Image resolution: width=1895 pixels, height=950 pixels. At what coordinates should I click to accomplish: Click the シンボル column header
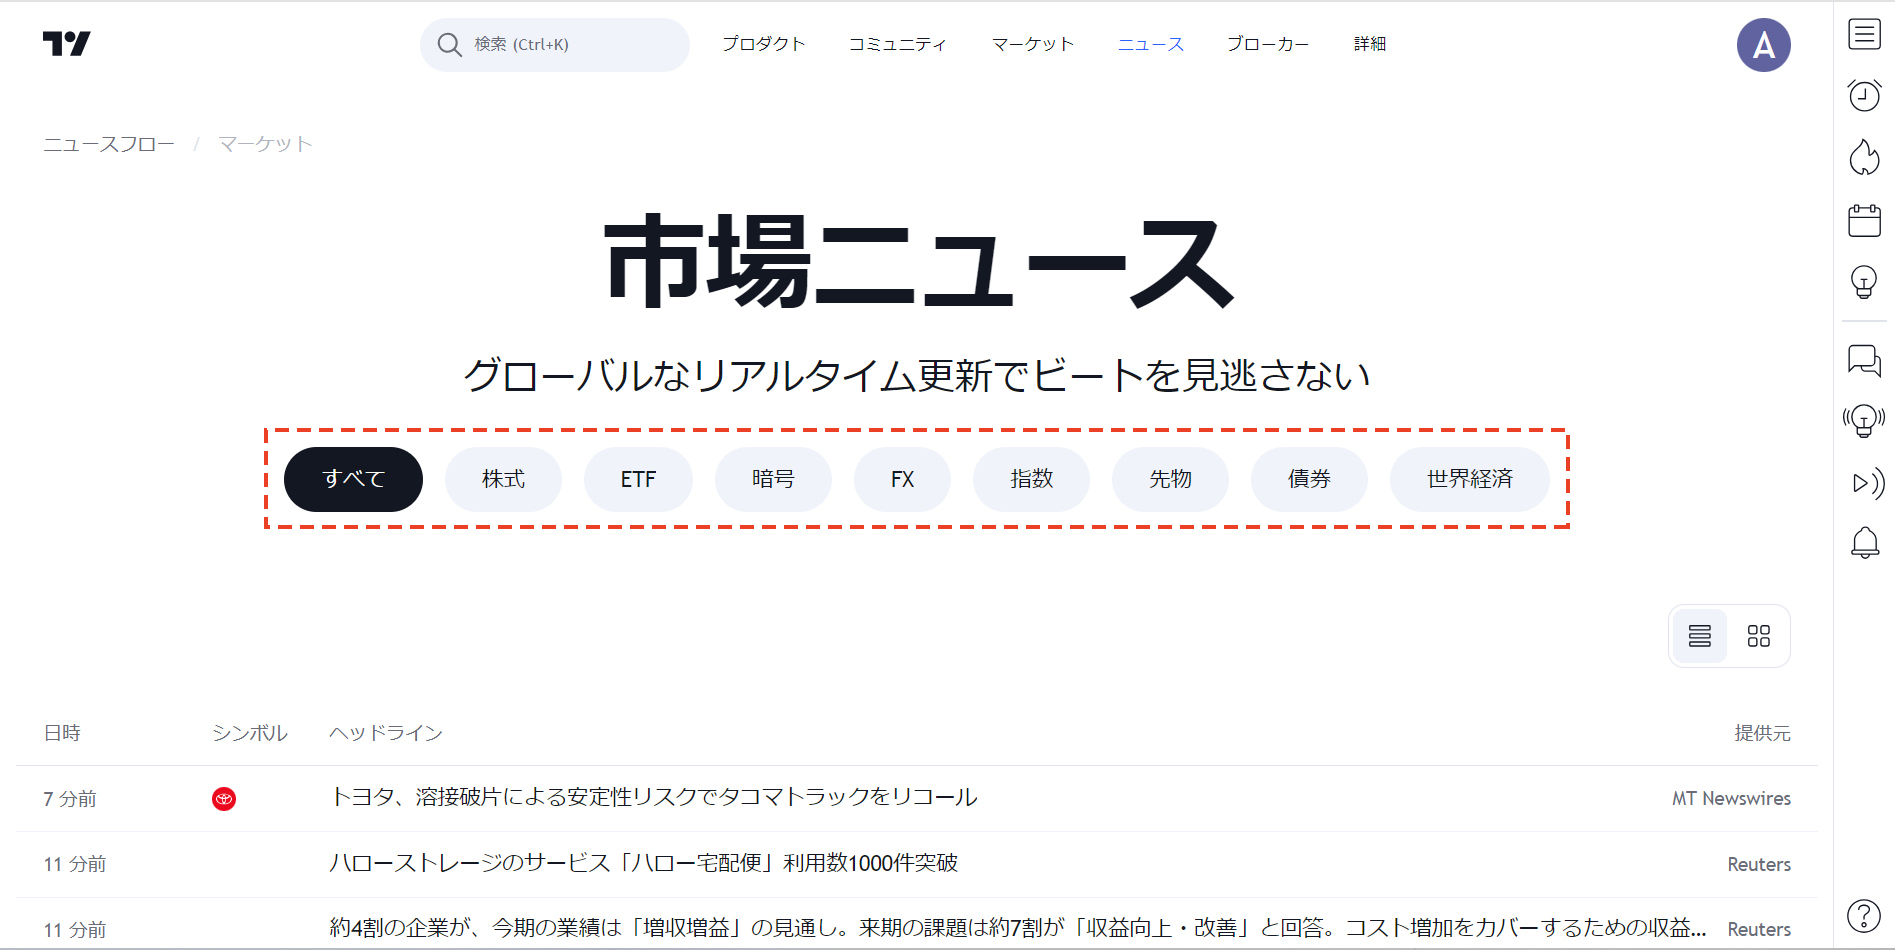[x=250, y=733]
